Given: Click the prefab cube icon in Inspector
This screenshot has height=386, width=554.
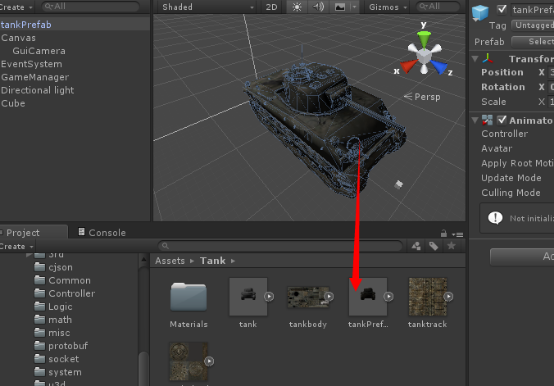Looking at the screenshot, I should 480,13.
